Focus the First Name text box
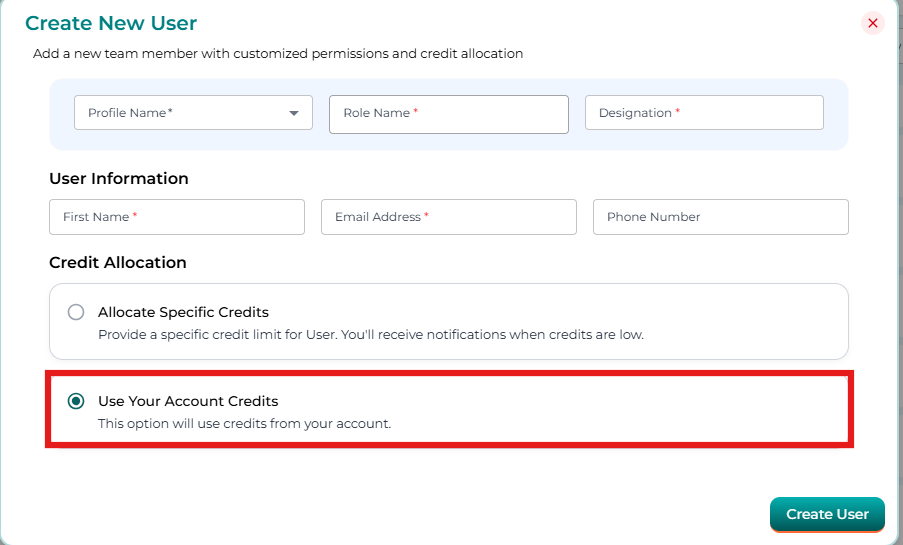The width and height of the screenshot is (903, 545). point(176,217)
